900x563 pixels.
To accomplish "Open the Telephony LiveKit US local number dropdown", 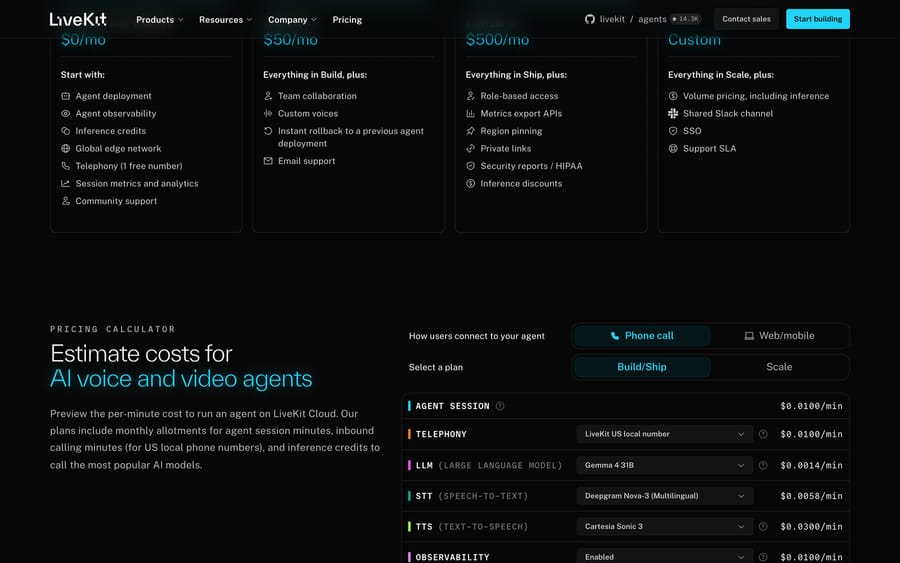I will pos(664,434).
